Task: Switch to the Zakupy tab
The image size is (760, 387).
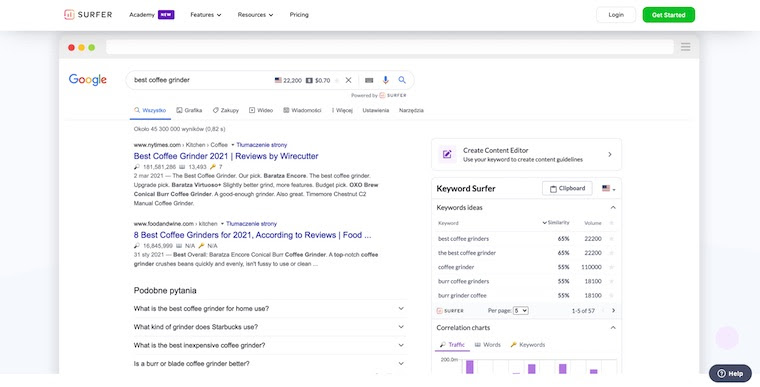Action: click(x=226, y=111)
